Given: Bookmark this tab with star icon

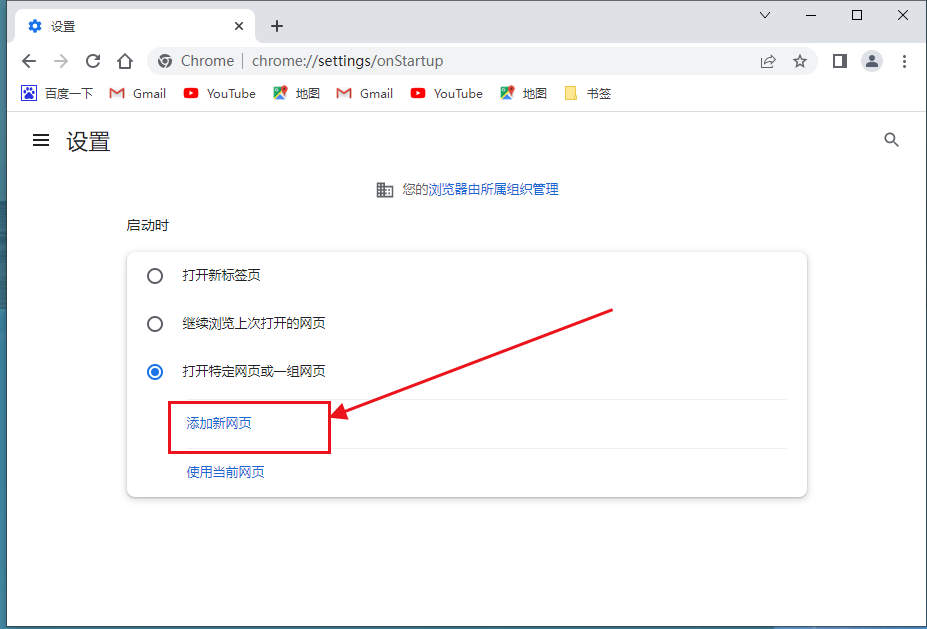Looking at the screenshot, I should point(800,61).
